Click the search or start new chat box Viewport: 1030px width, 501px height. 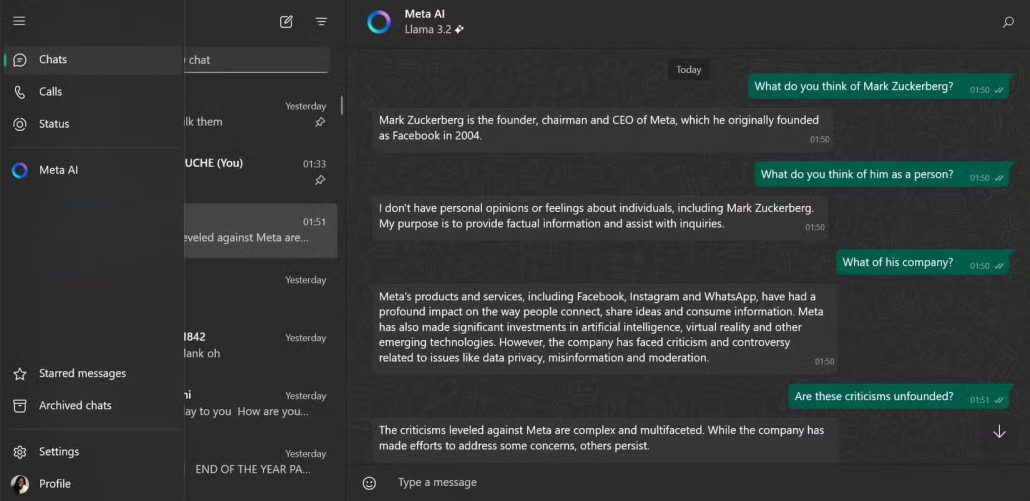click(x=257, y=60)
